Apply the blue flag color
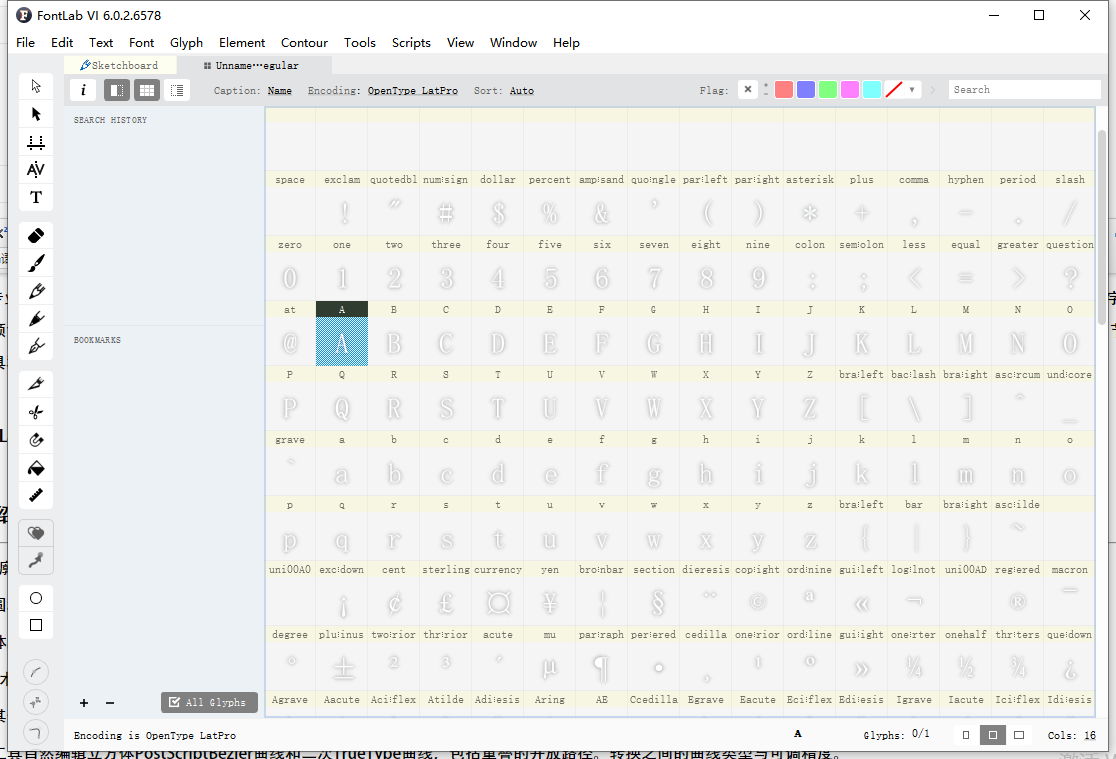This screenshot has width=1116, height=759. [x=806, y=90]
